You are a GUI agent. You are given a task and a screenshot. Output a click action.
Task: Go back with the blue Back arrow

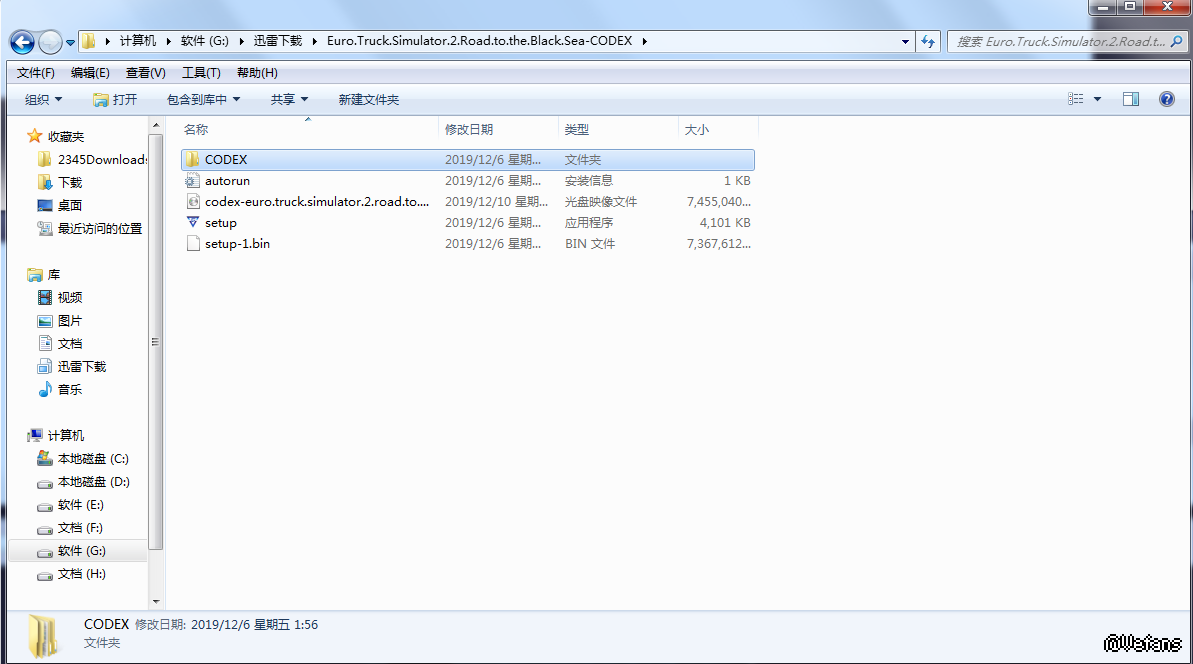(22, 42)
